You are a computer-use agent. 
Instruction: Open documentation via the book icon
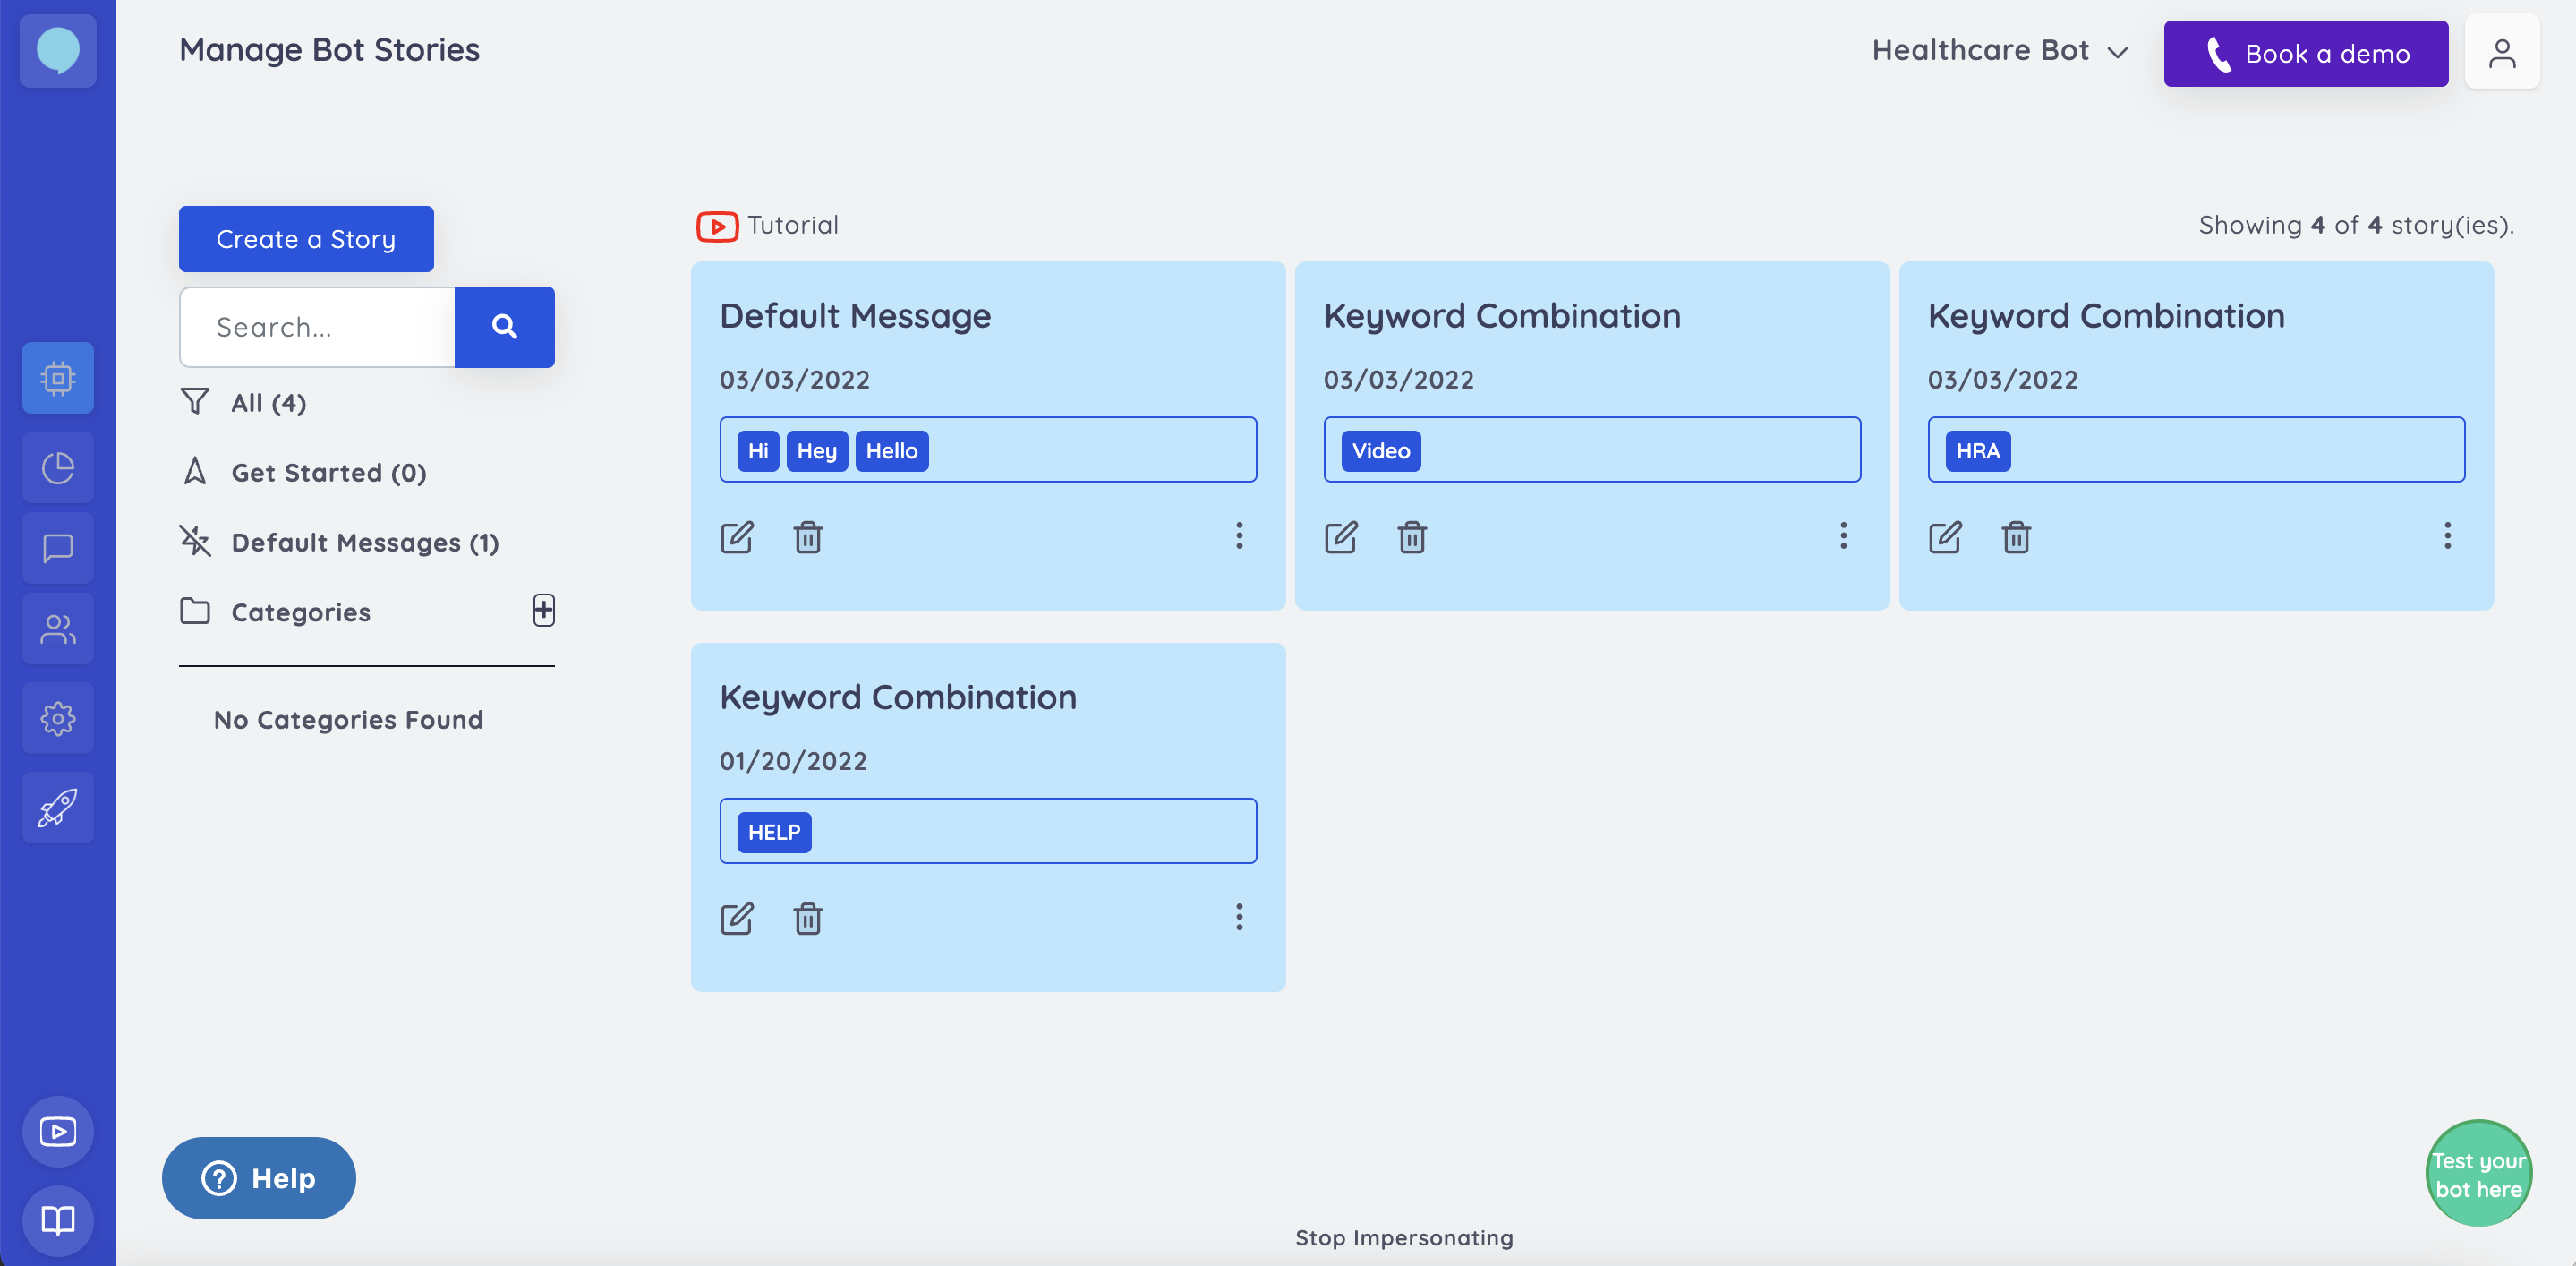point(57,1220)
